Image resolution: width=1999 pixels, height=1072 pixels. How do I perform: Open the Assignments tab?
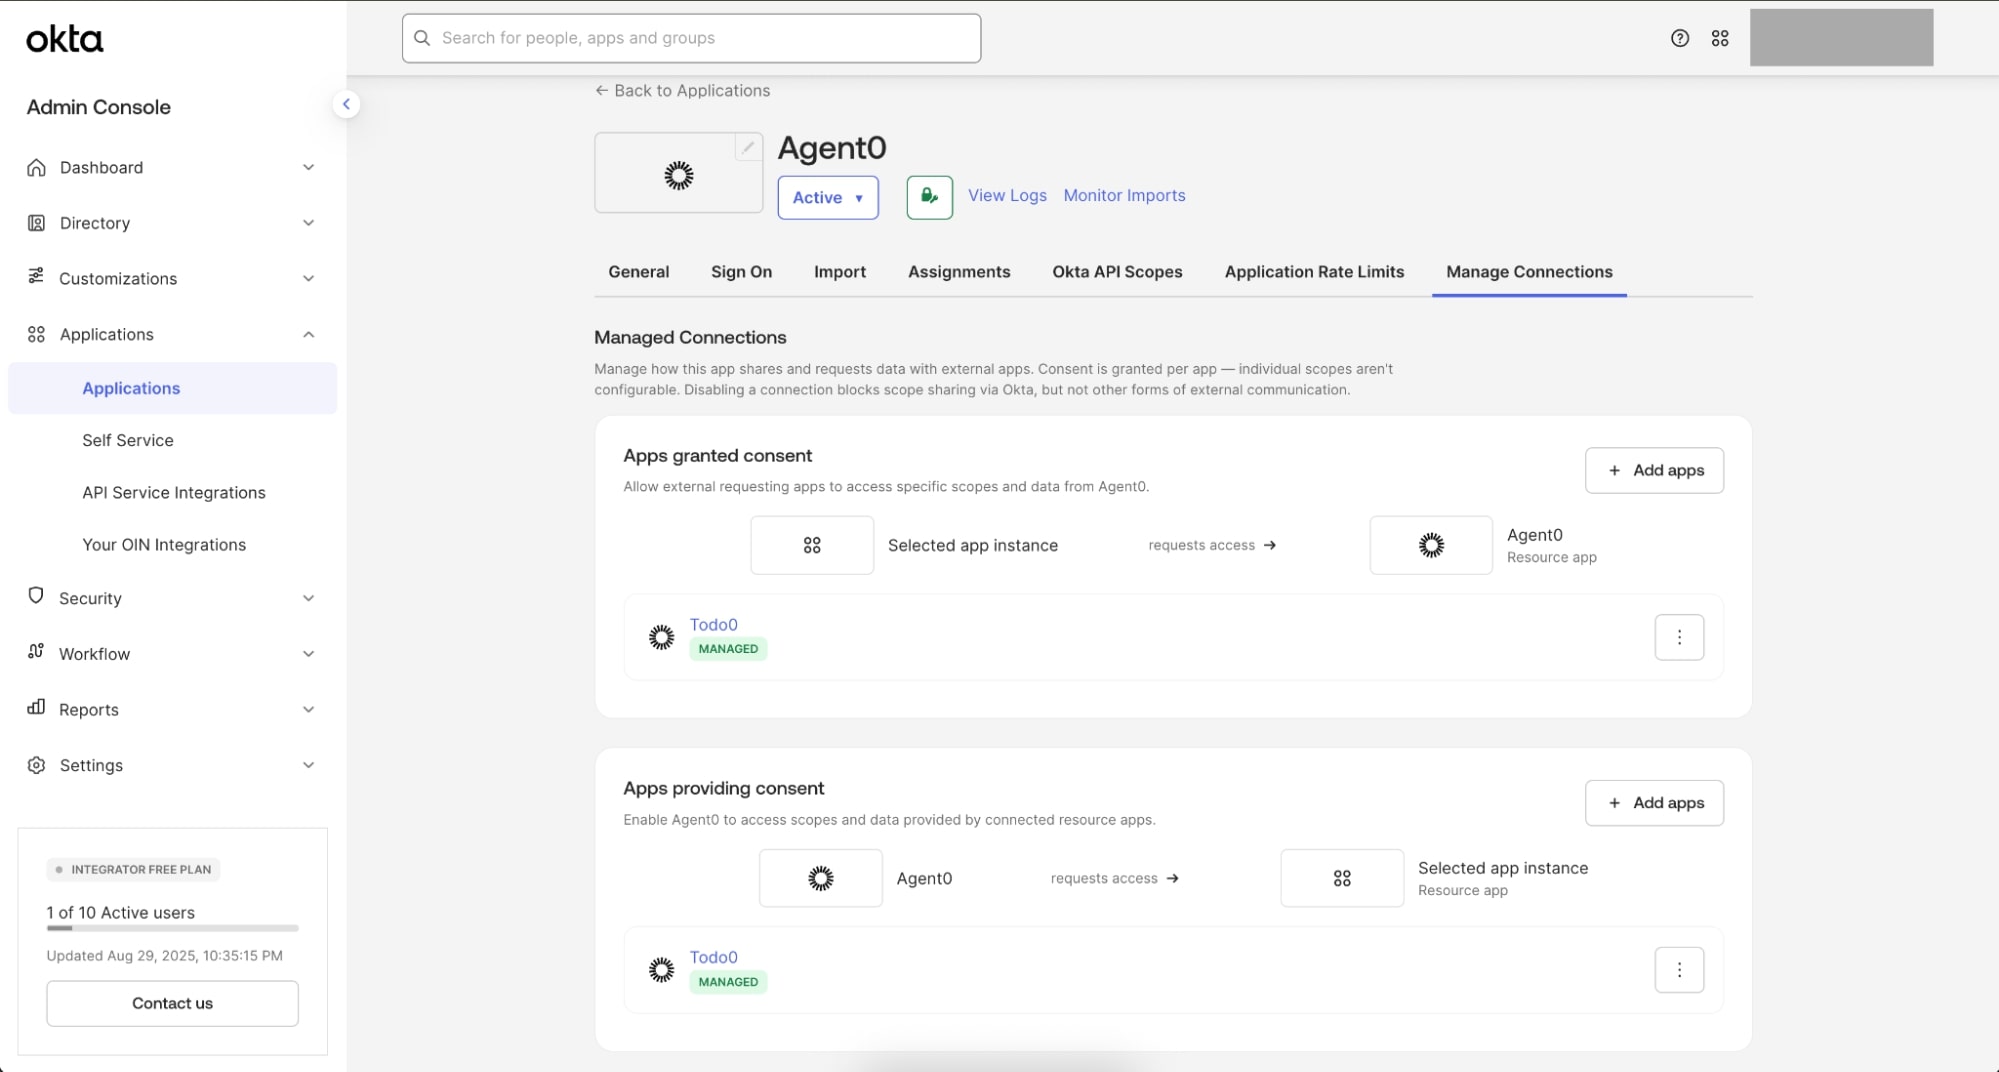(959, 272)
